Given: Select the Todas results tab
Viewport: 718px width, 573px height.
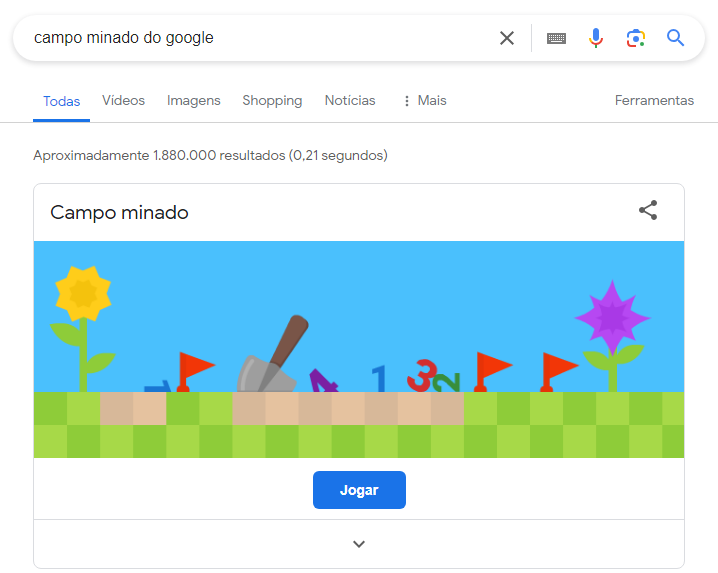Looking at the screenshot, I should coord(61,101).
